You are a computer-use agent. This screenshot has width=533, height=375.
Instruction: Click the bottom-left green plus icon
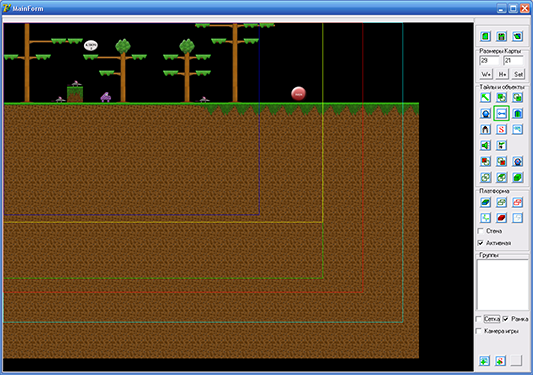(x=484, y=361)
